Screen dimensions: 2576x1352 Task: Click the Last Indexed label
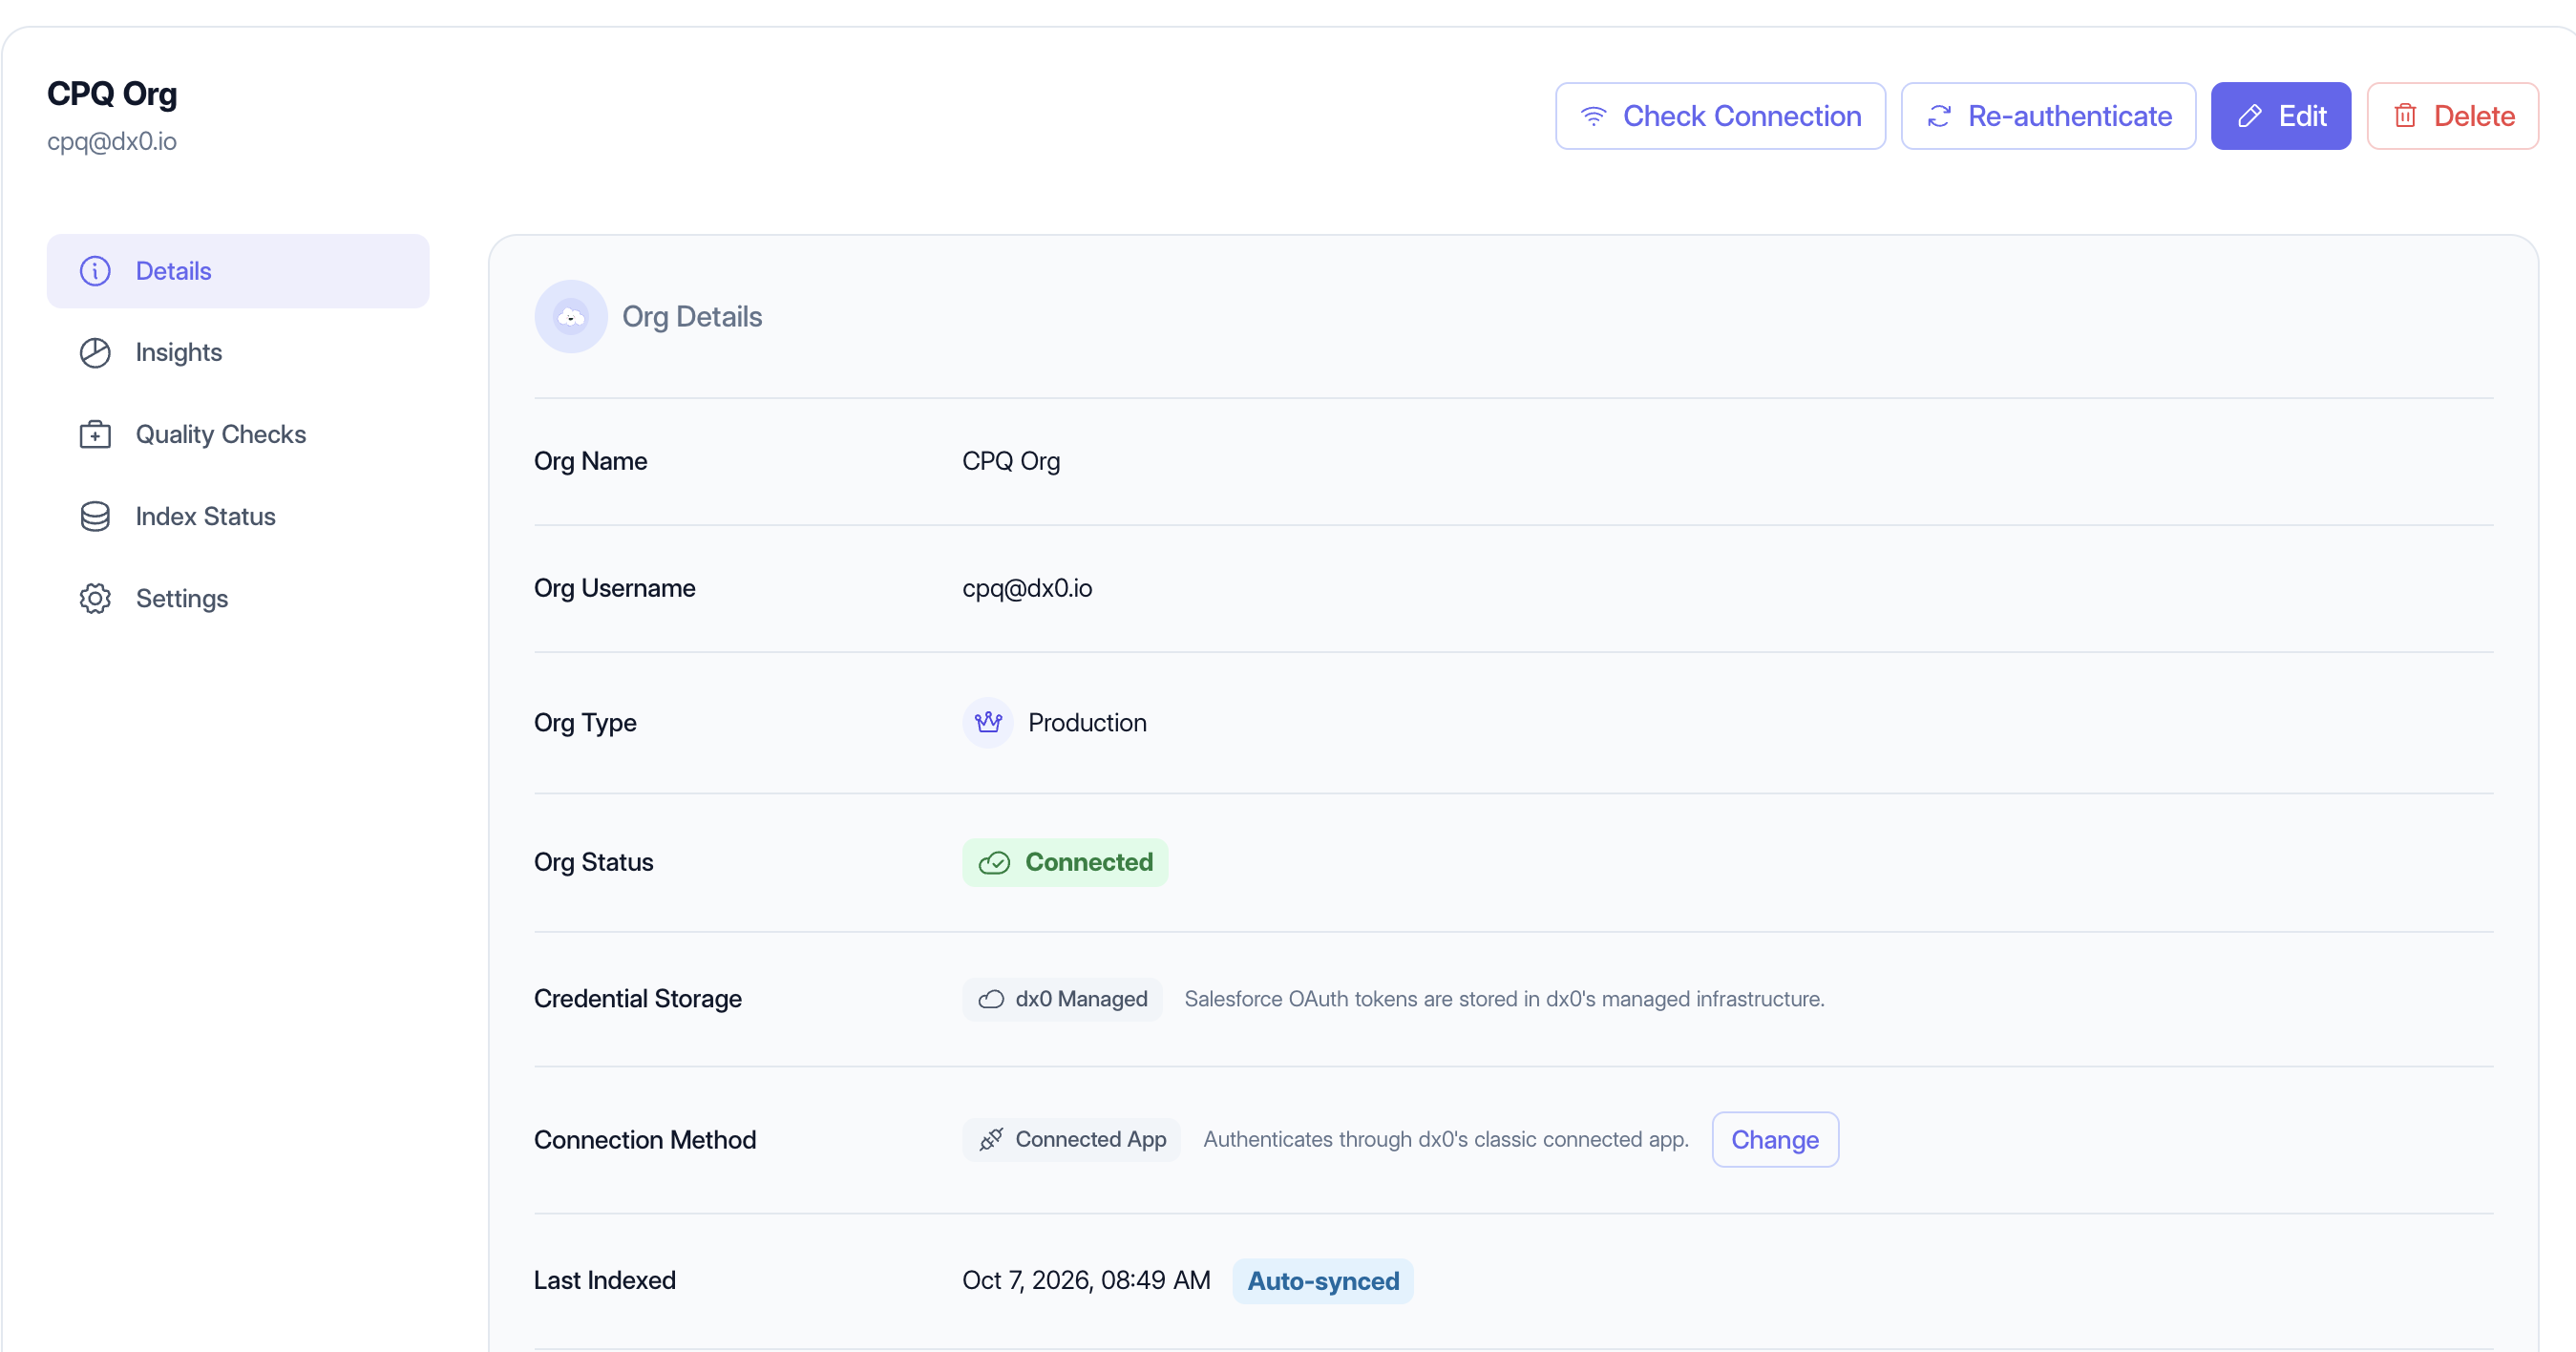tap(604, 1281)
